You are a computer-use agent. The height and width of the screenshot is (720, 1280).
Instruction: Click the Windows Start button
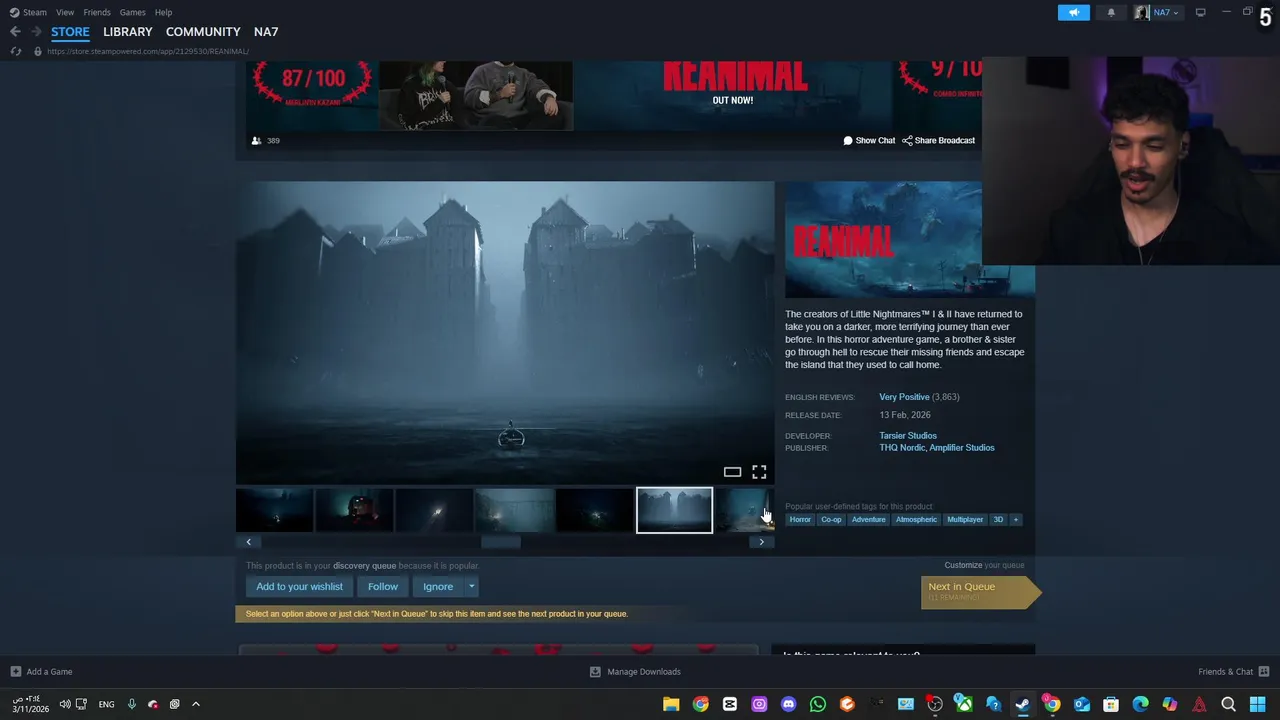coord(1258,704)
